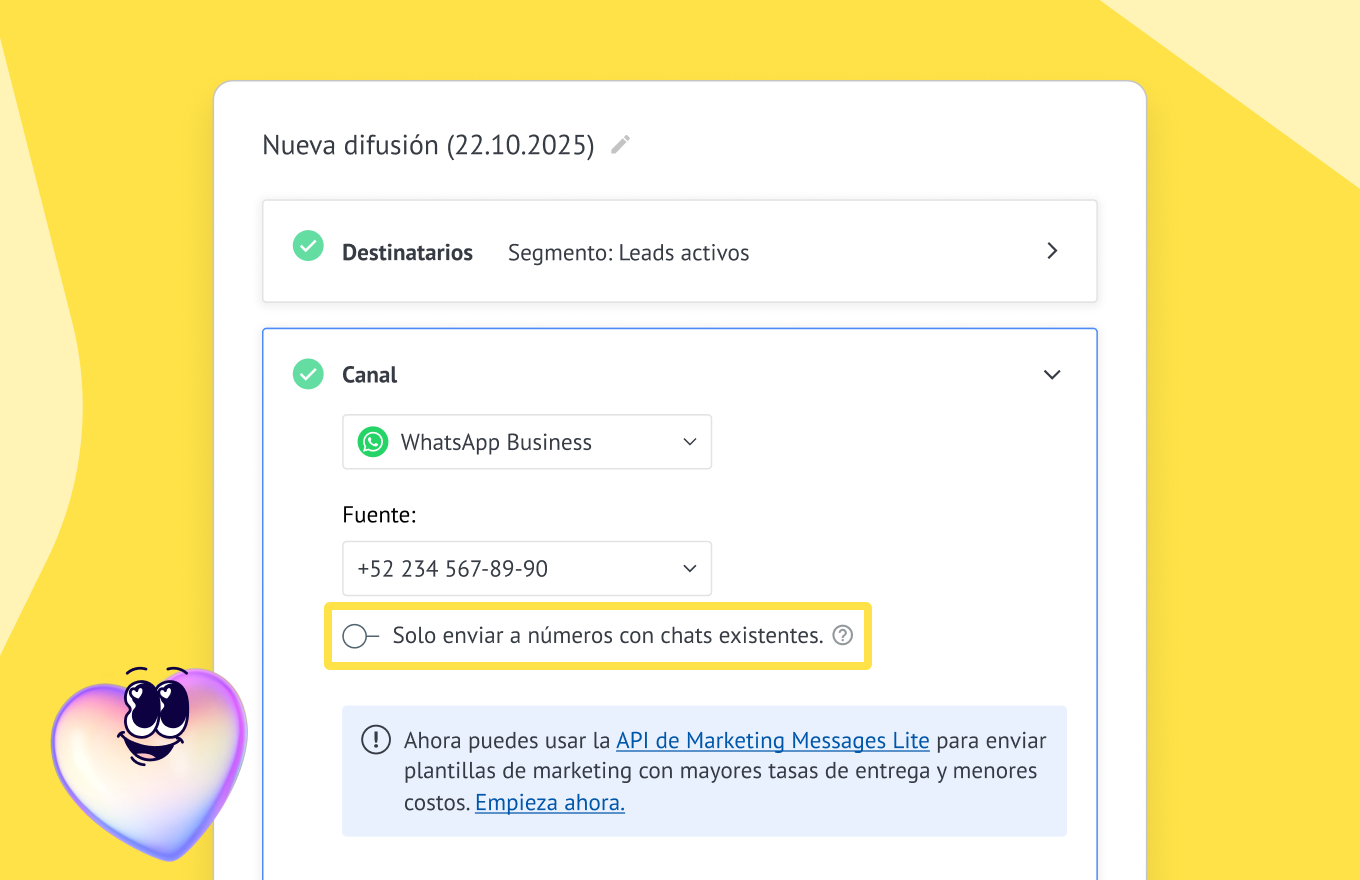This screenshot has width=1360, height=880.
Task: Expand Destinatarios using the right chevron
Action: 1052,251
